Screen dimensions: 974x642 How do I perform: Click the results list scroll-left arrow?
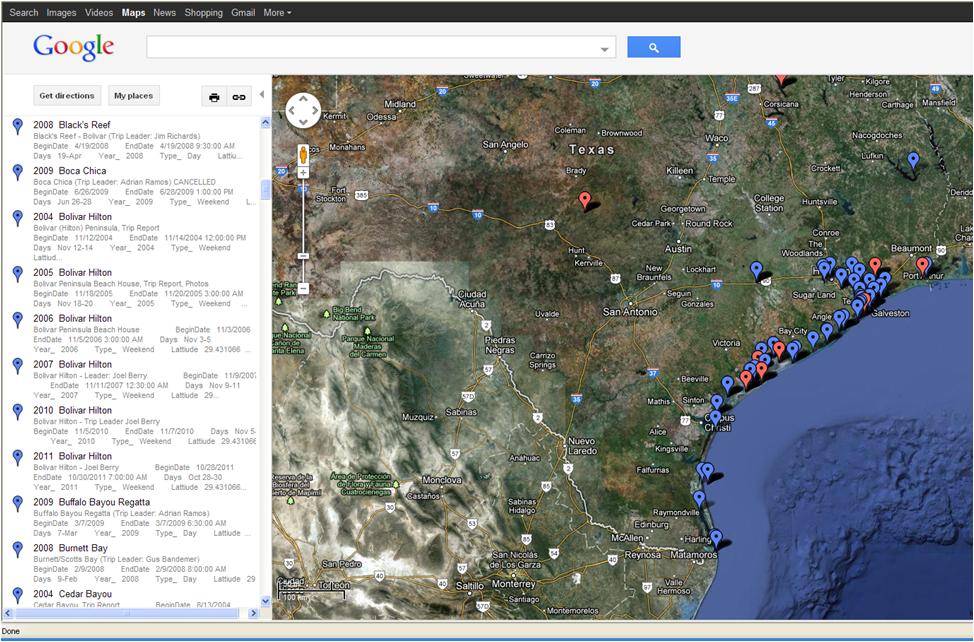7,613
